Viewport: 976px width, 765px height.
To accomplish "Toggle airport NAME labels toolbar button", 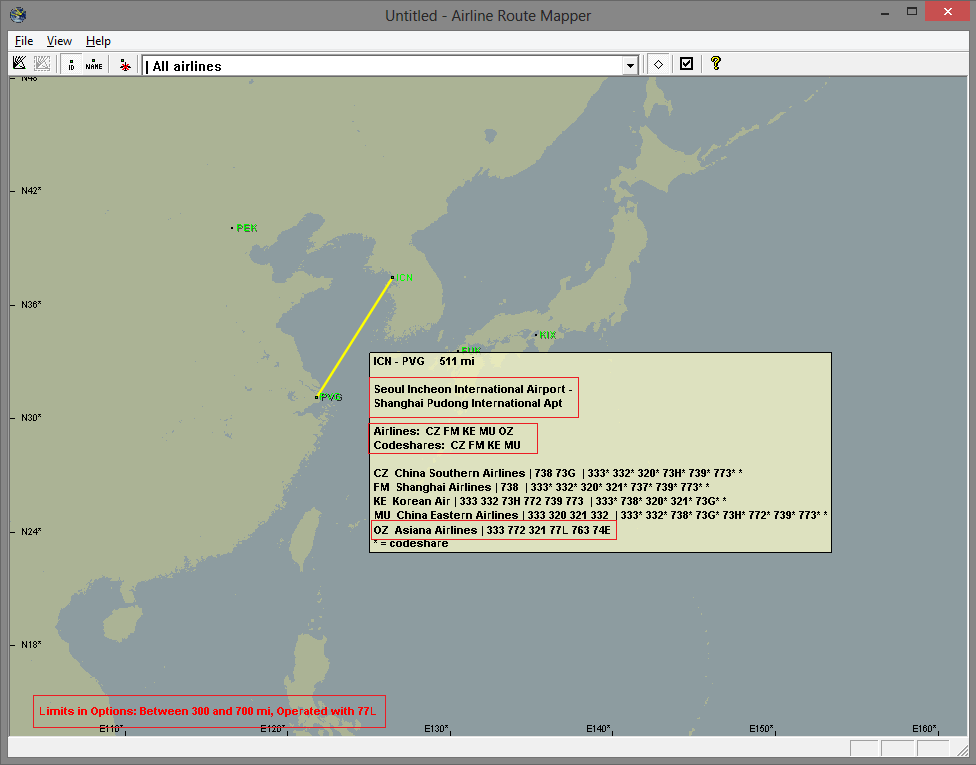I will click(x=94, y=63).
